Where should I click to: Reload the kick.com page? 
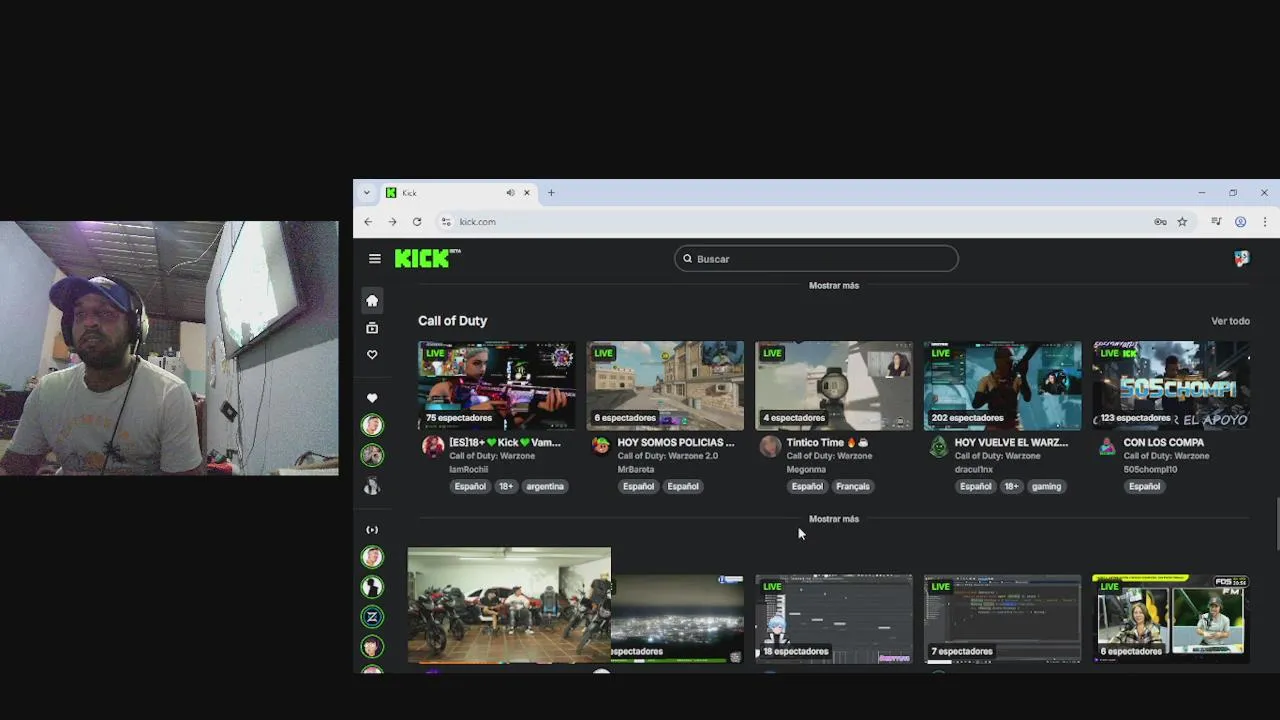point(417,222)
